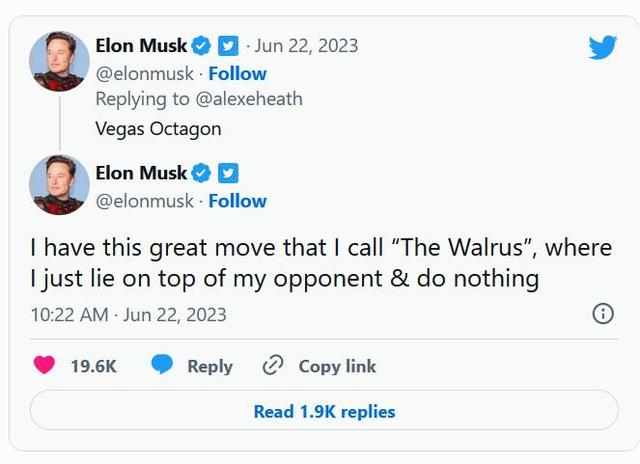Viewport: 640px width, 464px height.
Task: Click the Twitter square badge in the second tweet
Action: click(x=228, y=173)
